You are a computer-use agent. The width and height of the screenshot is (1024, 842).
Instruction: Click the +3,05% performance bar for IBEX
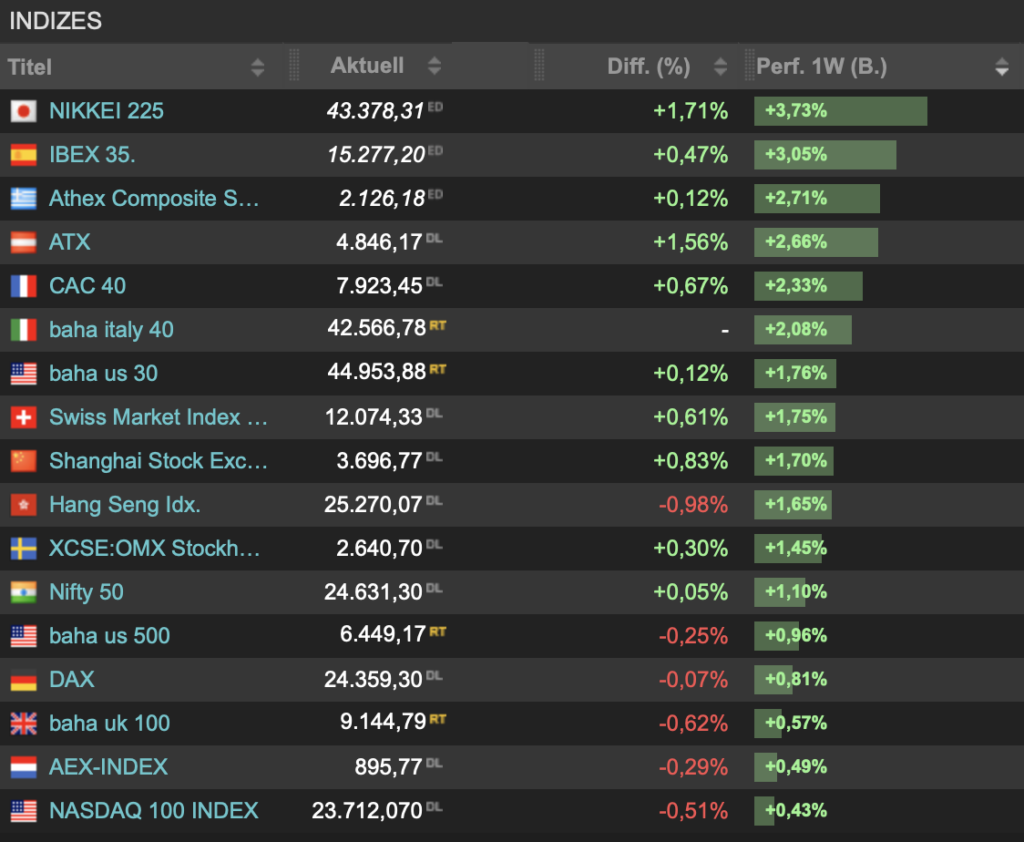coord(825,155)
